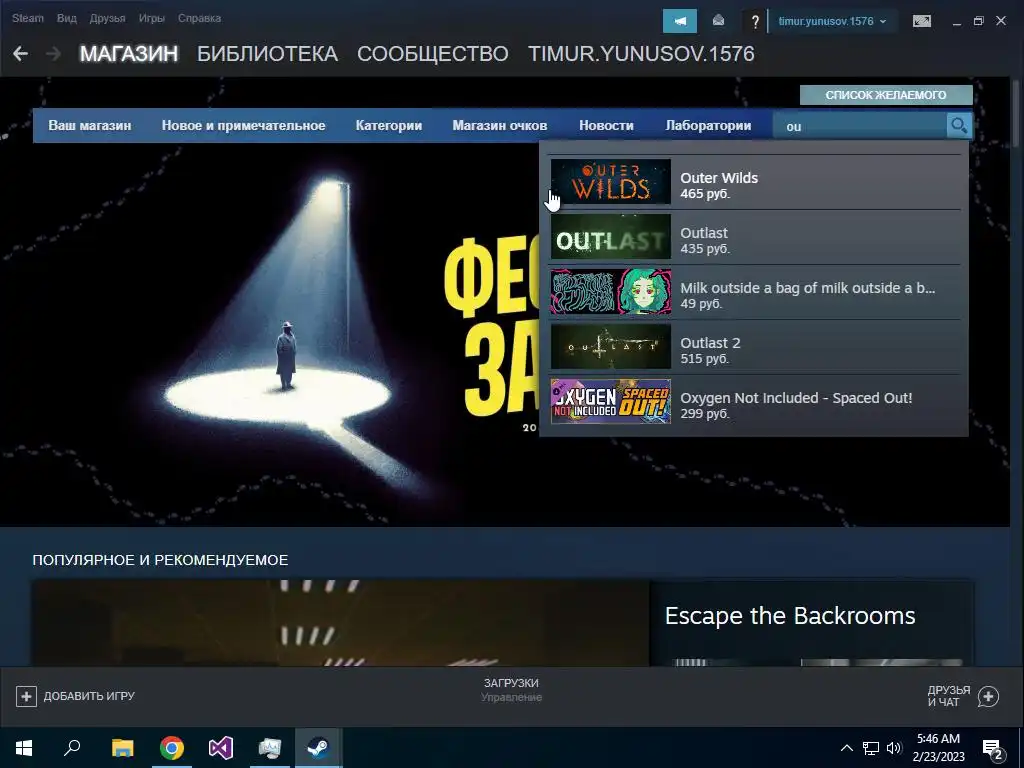This screenshot has width=1024, height=768.
Task: Open the Друзья menu
Action: pos(108,18)
